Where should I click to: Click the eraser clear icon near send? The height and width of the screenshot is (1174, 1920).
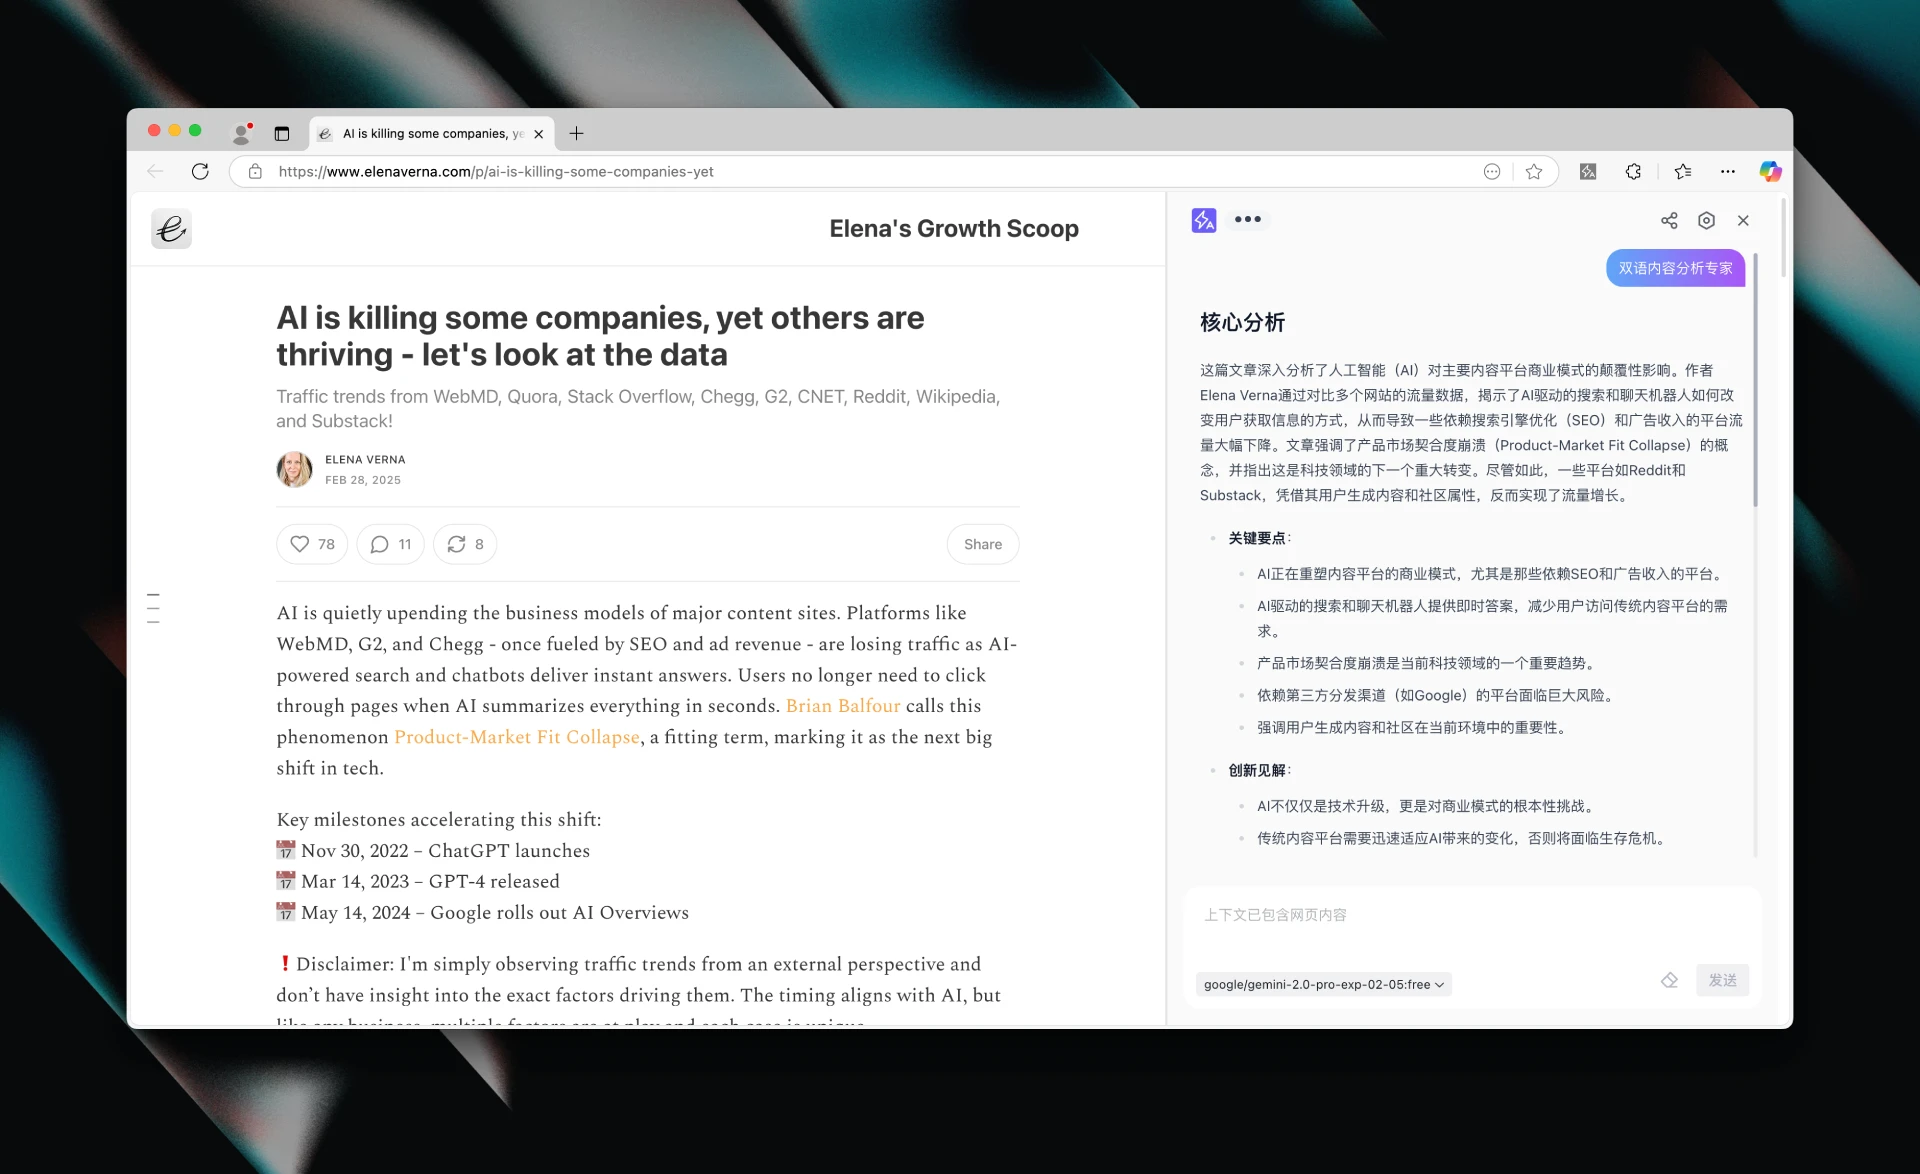click(1669, 980)
